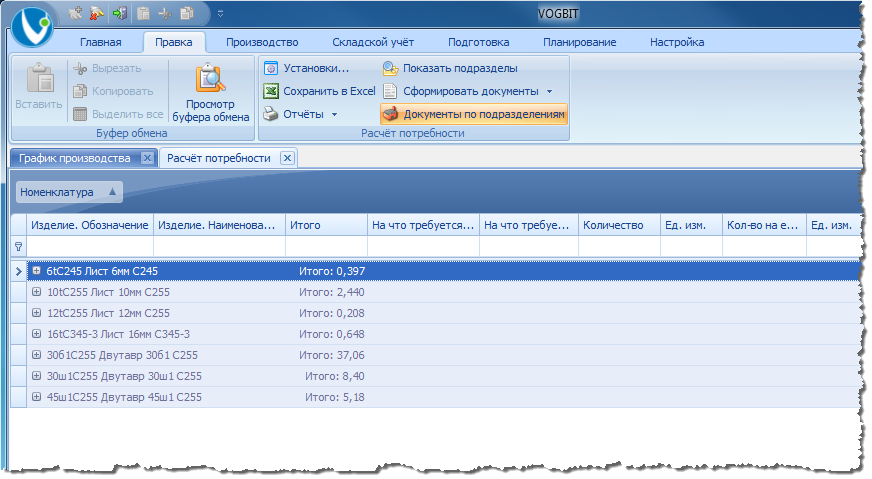872x479 pixels.
Task: Click Вырезать in the clipboard group
Action: click(107, 68)
